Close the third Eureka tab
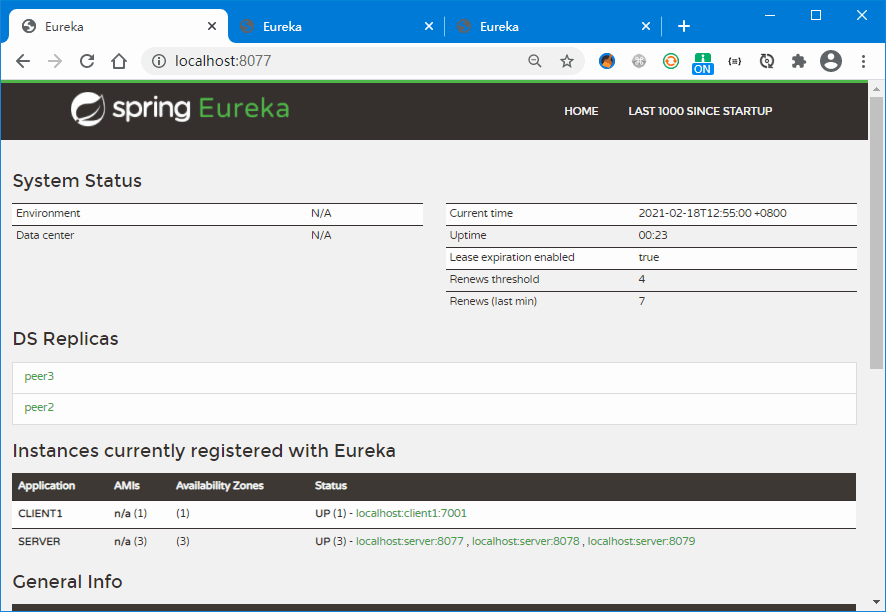This screenshot has height=612, width=886. [646, 26]
